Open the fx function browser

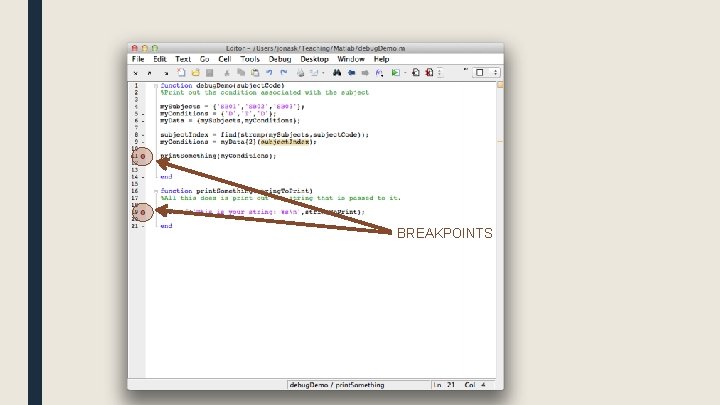[x=379, y=73]
